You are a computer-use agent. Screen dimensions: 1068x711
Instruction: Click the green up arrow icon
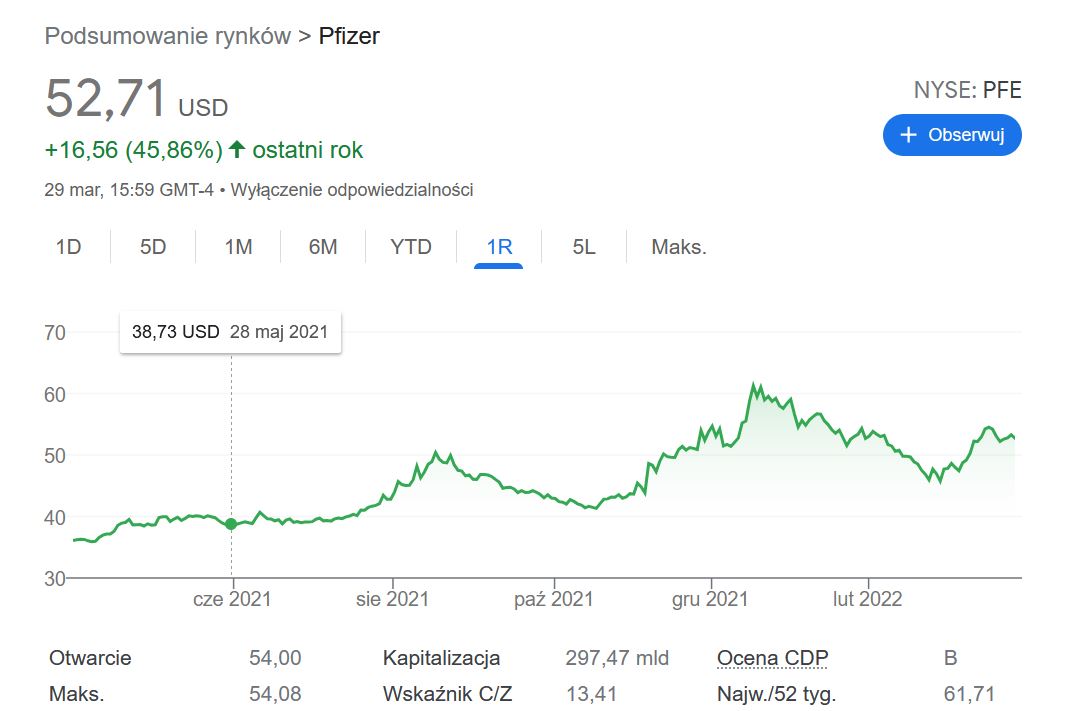coord(237,150)
